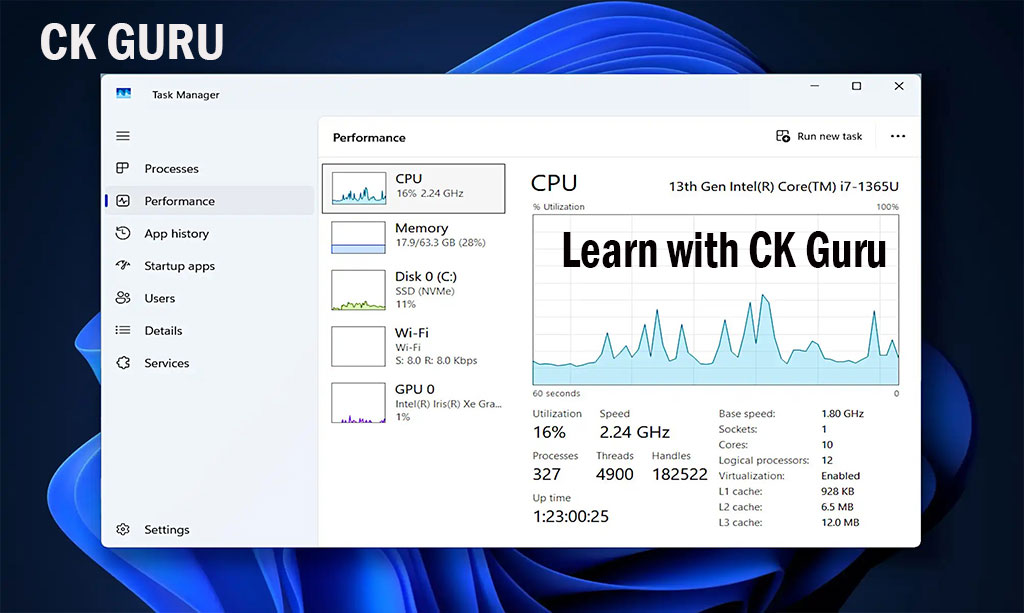Click the Task Manager window title

(x=185, y=95)
